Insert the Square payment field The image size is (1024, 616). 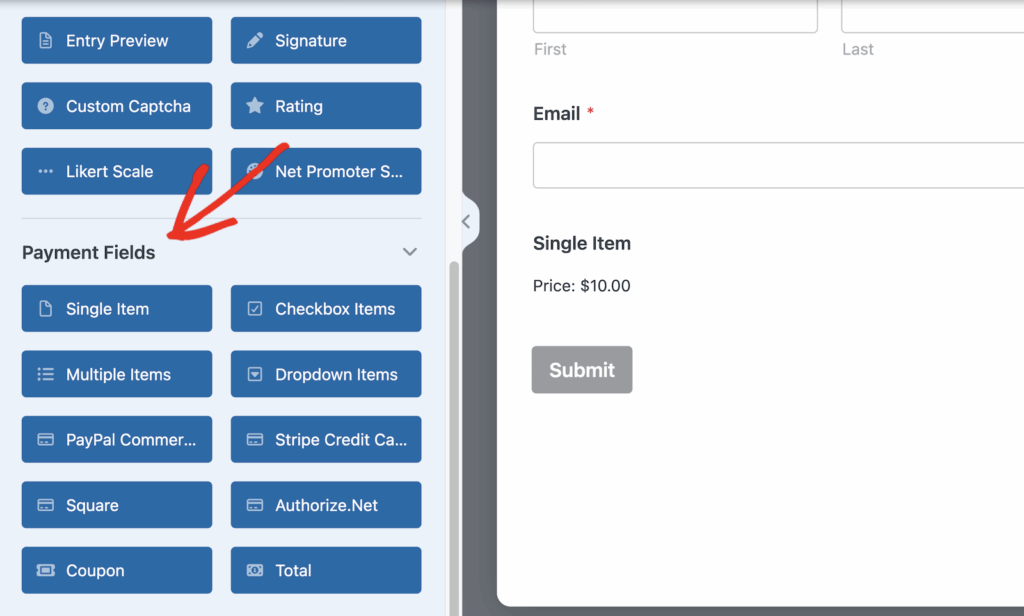[x=117, y=505]
